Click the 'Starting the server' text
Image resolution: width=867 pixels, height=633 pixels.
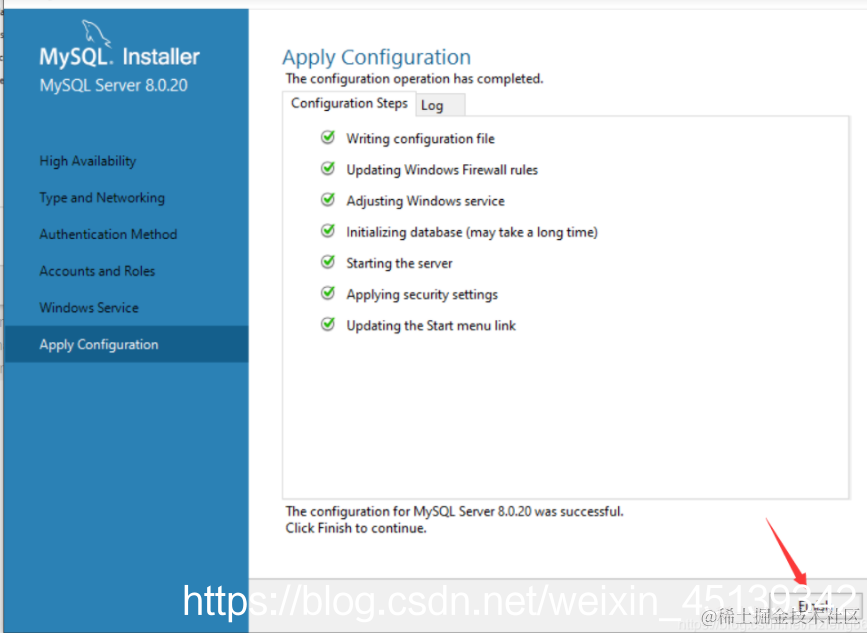click(x=399, y=263)
